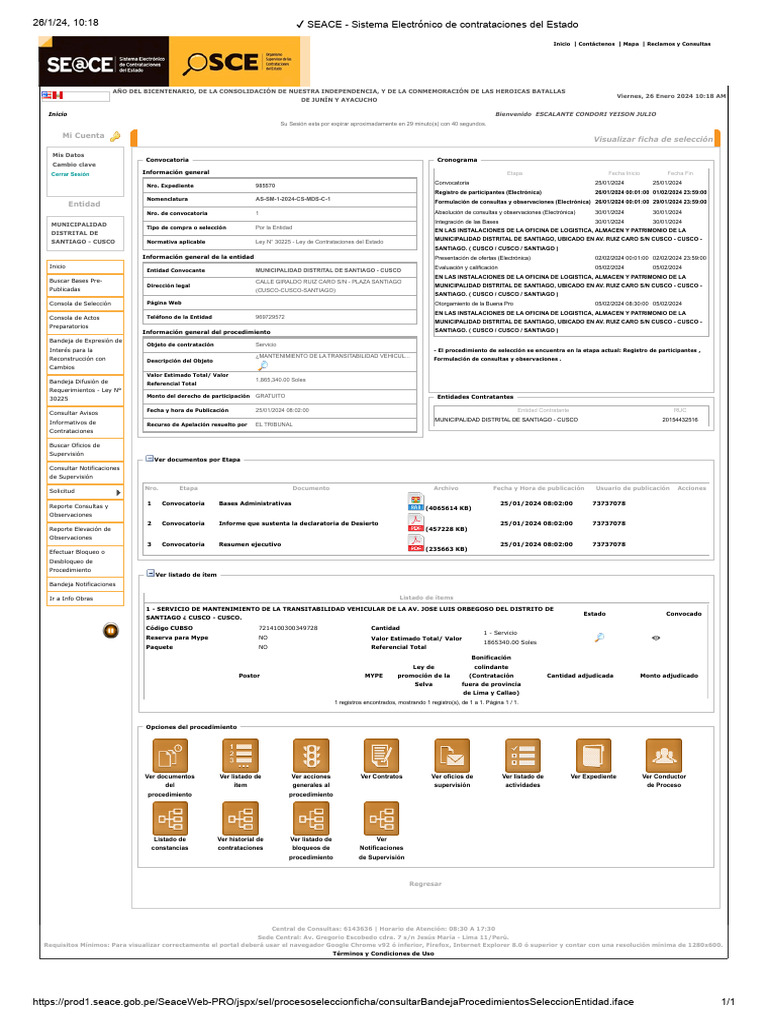768x1024 pixels.
Task: Open Buscar Oficios de Supervisión
Action: [x=85, y=449]
